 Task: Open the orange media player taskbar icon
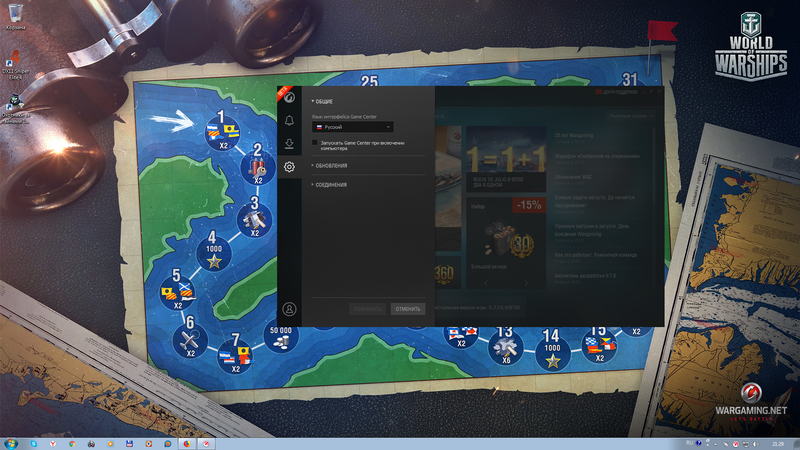pyautogui.click(x=110, y=444)
